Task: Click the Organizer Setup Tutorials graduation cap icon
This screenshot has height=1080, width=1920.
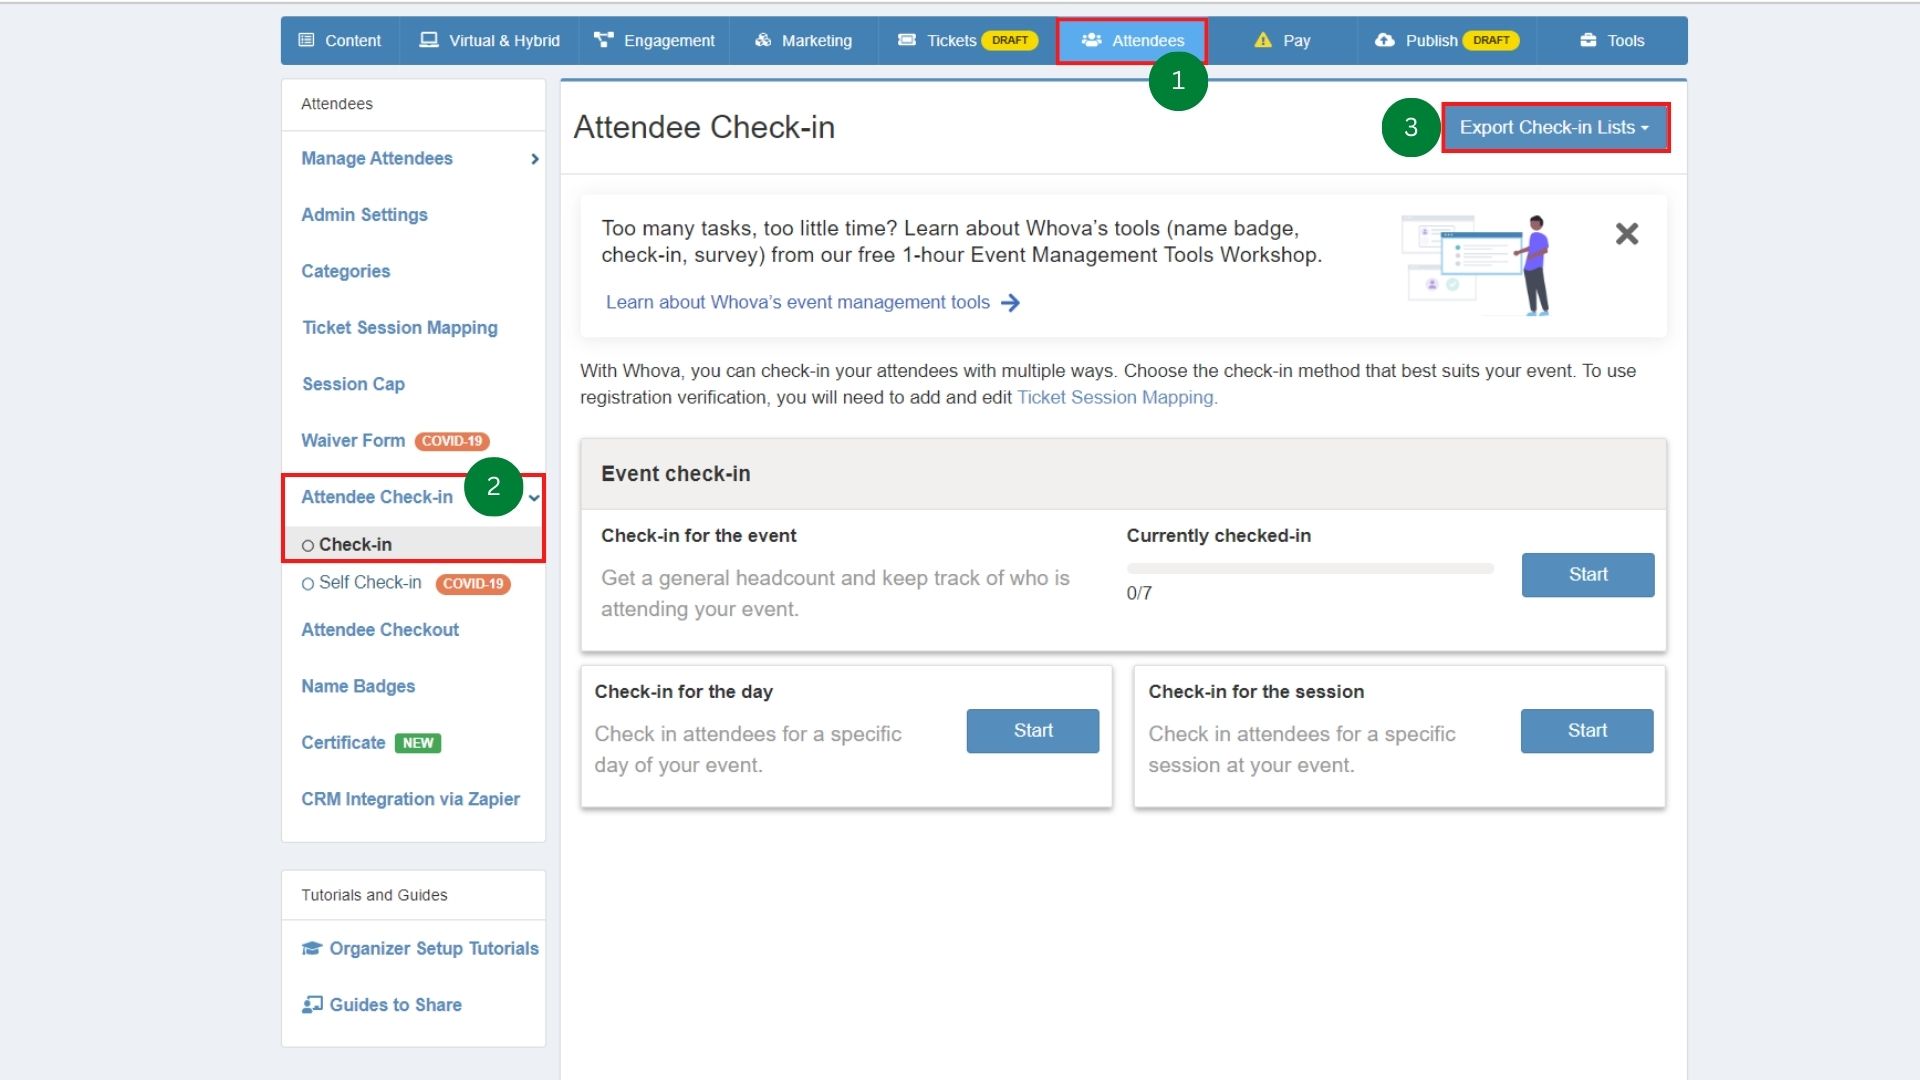Action: click(311, 948)
